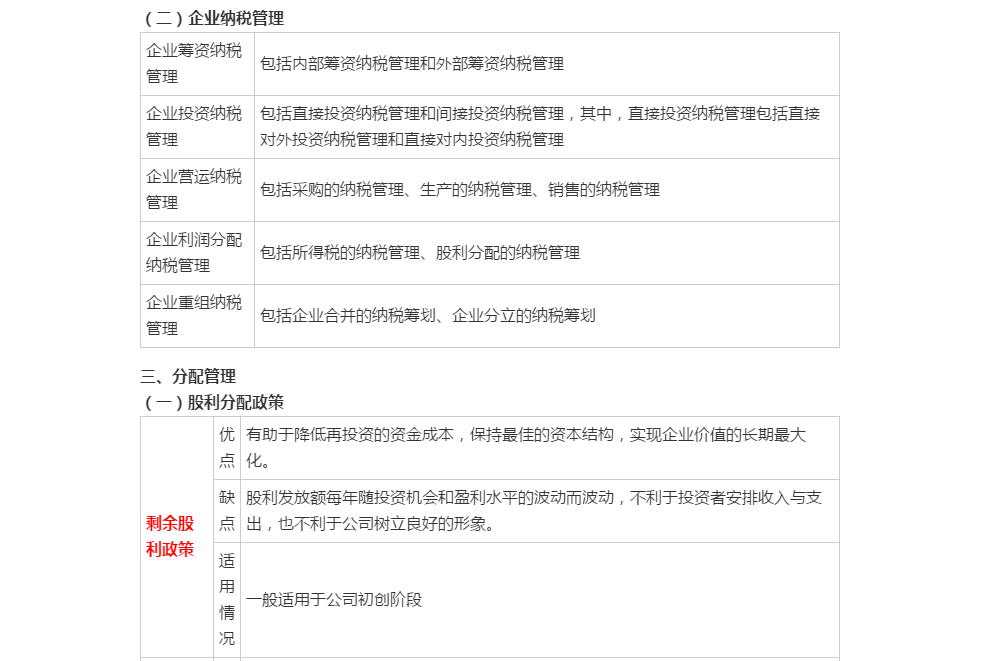Image resolution: width=983 pixels, height=661 pixels.
Task: Select the cell 企业营运纳税管理
Action: coord(194,189)
